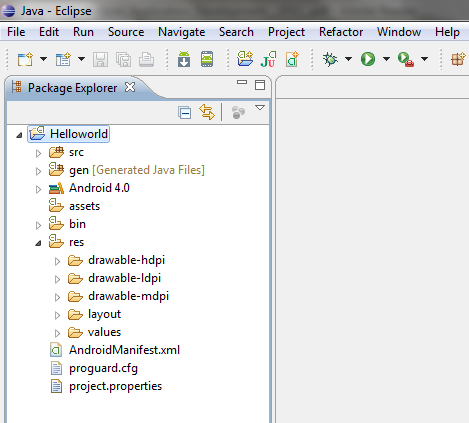Click the New Android XML File icon

(x=292, y=59)
